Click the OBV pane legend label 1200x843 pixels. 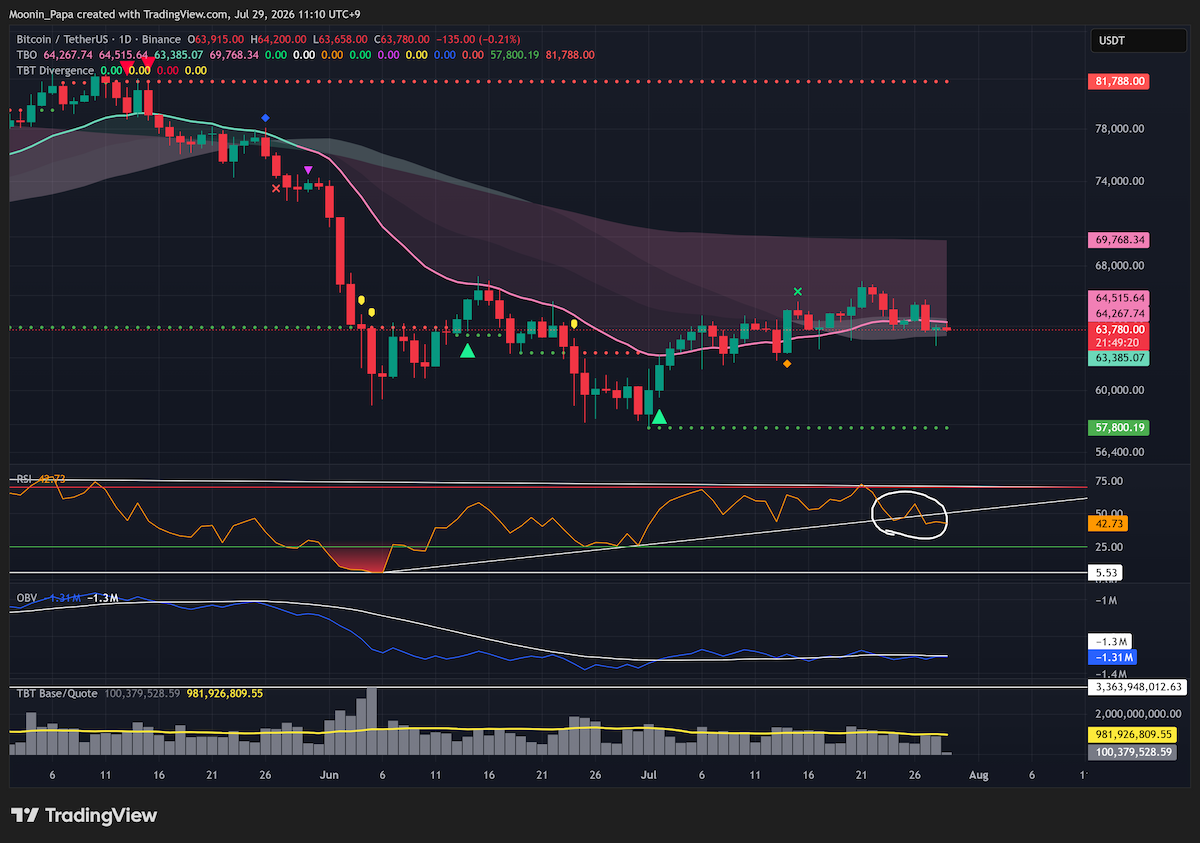(x=26, y=597)
